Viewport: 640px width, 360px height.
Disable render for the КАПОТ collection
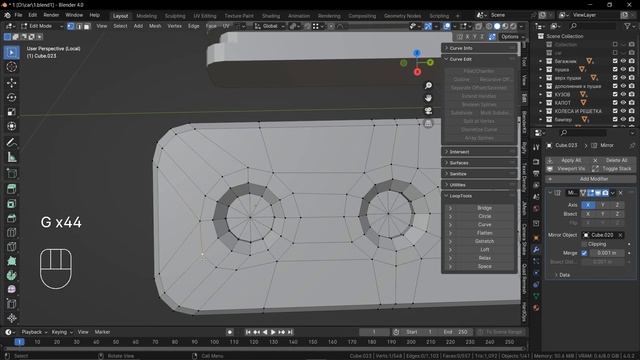click(x=631, y=102)
